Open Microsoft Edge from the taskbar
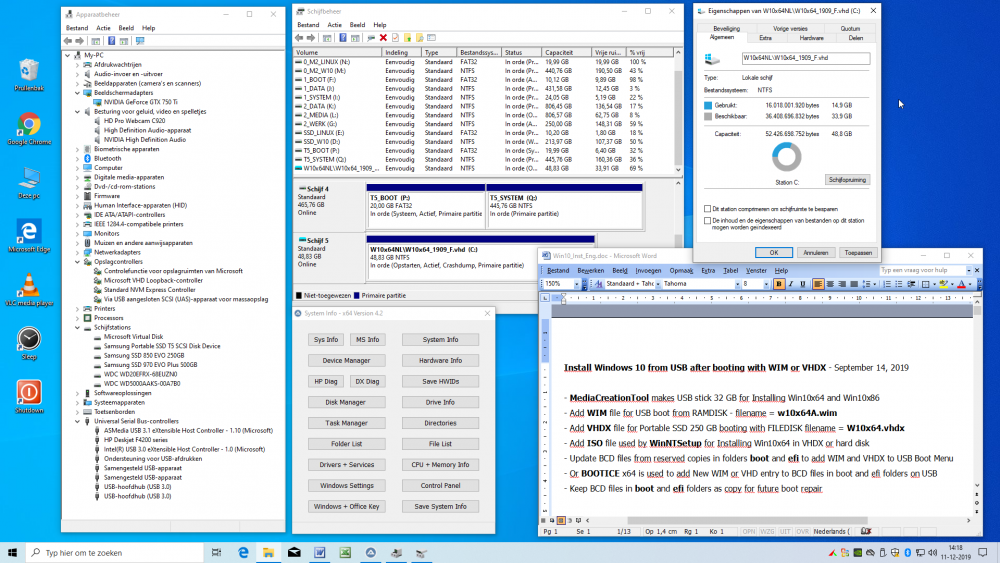The image size is (1000, 563). (243, 552)
